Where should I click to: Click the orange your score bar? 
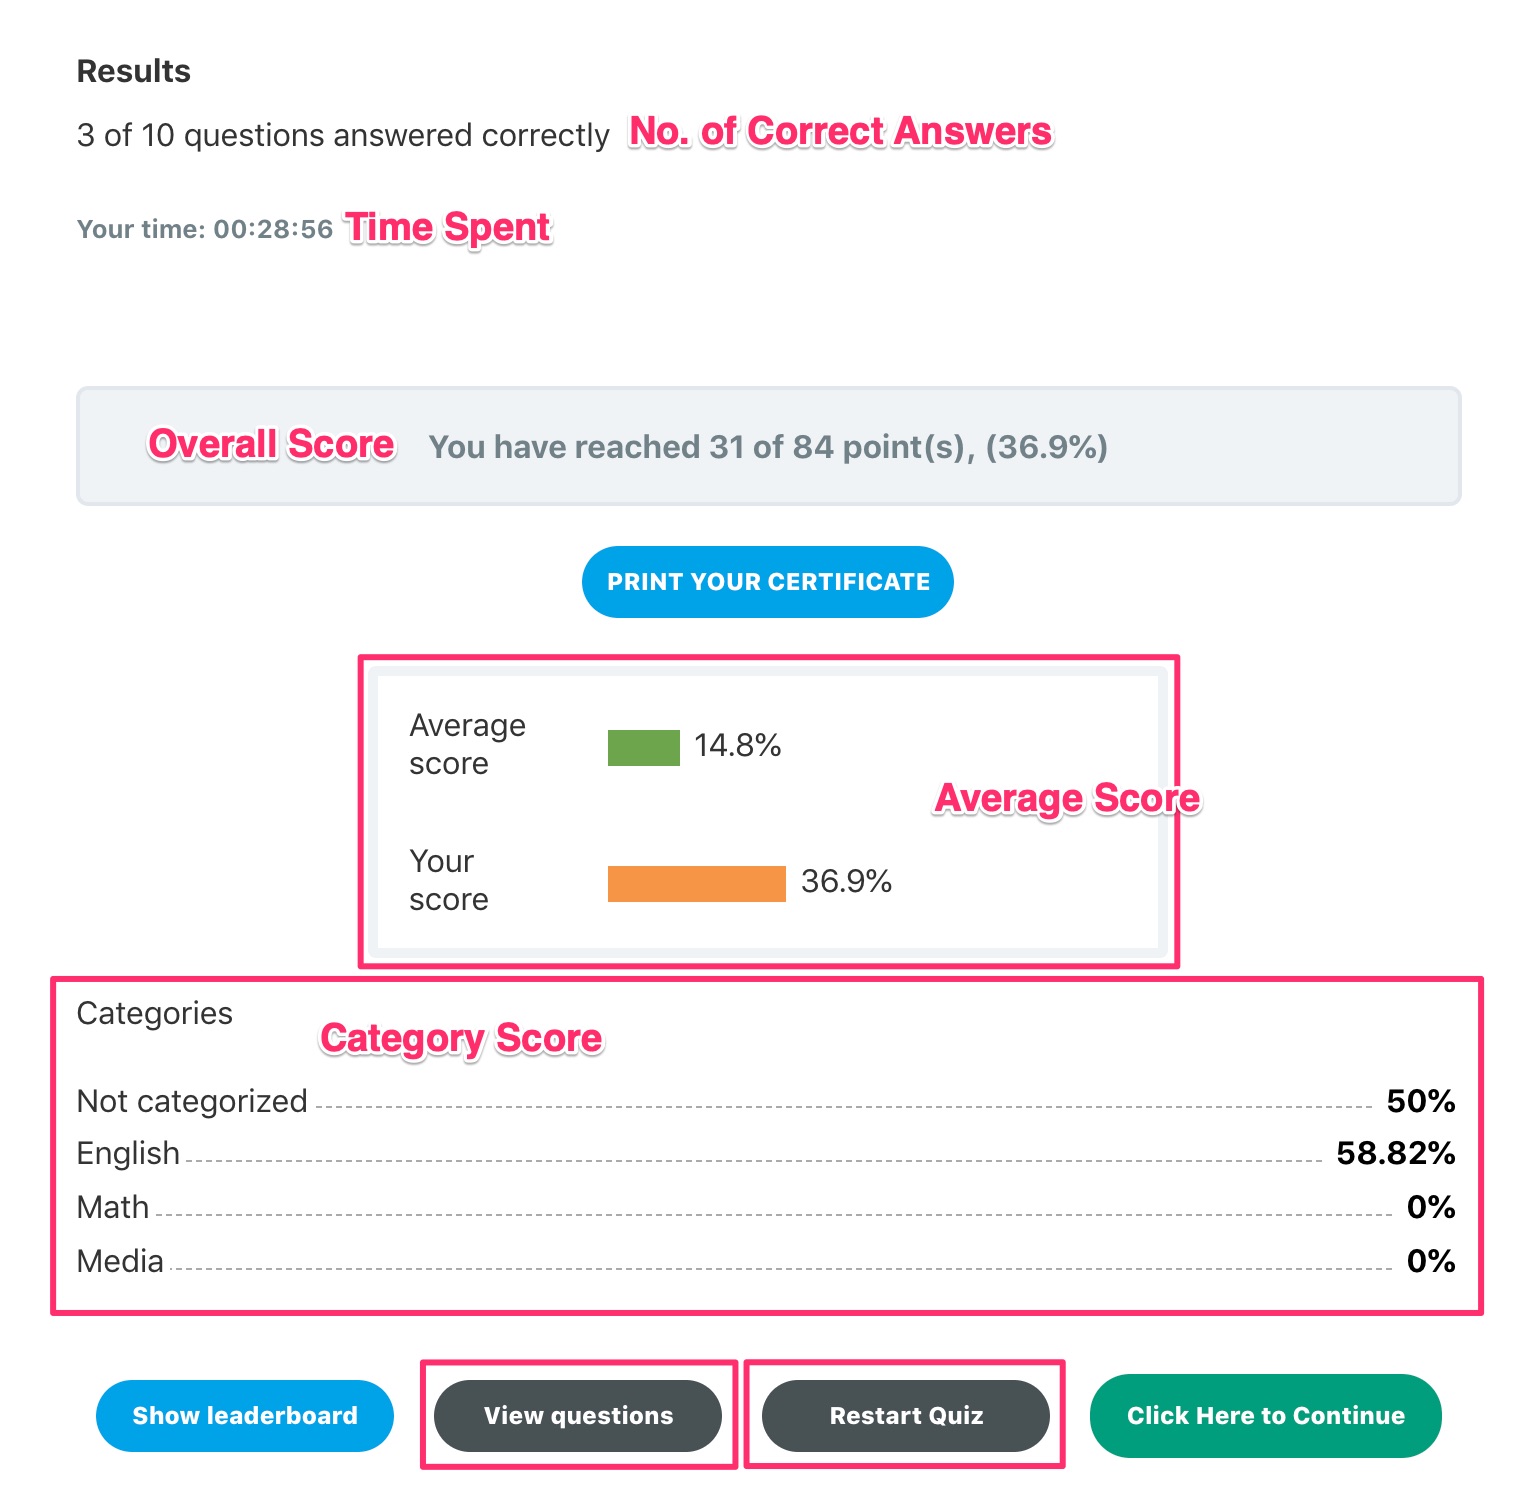point(696,883)
